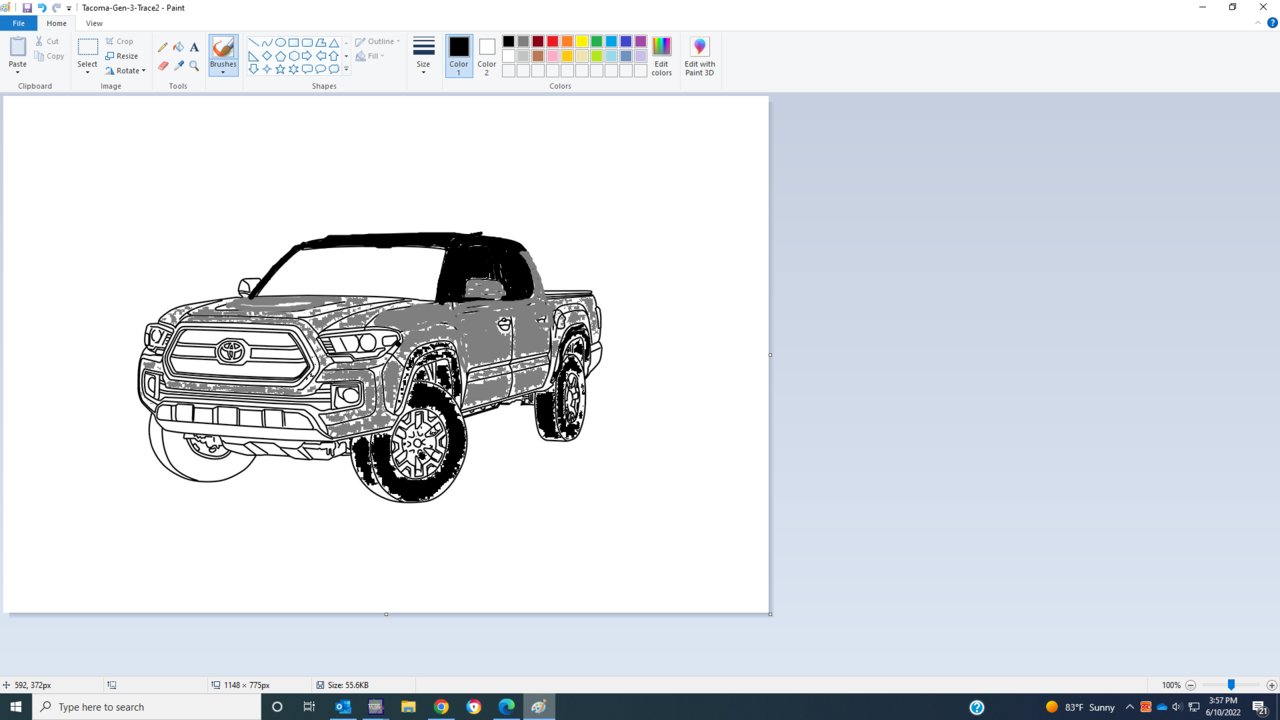Switch to the Home tab
This screenshot has width=1280, height=720.
click(x=57, y=23)
